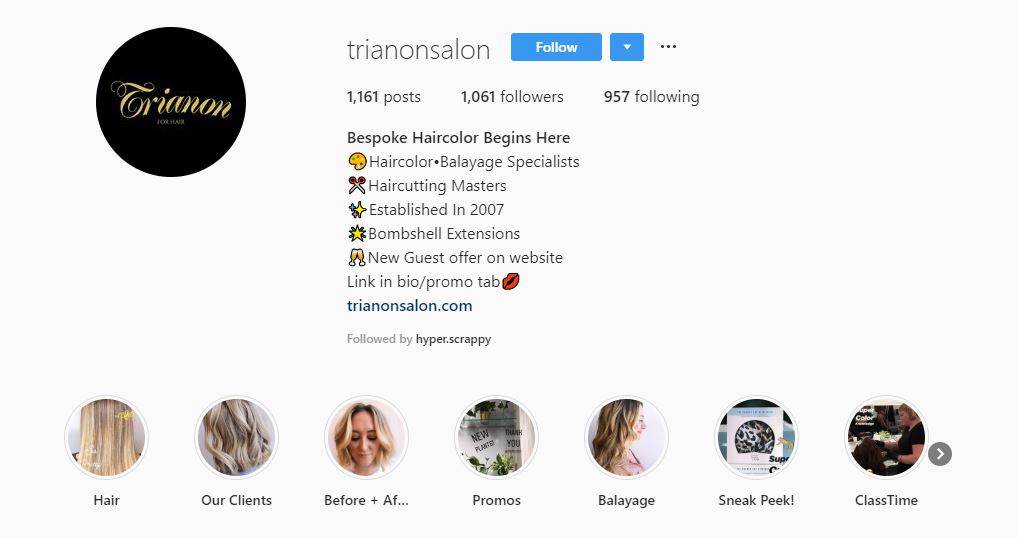
Task: Open the Our Clients story highlight
Action: tap(236, 437)
